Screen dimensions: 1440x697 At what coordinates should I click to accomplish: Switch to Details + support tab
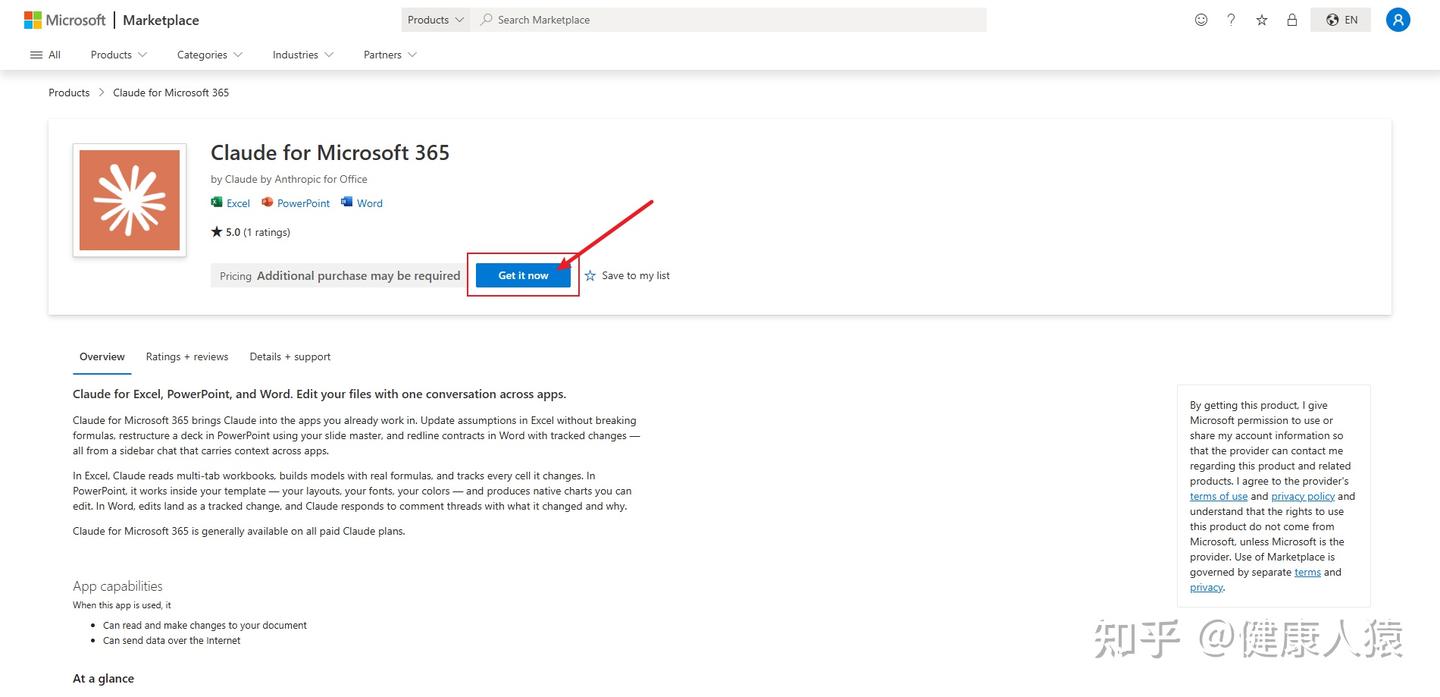(x=290, y=357)
